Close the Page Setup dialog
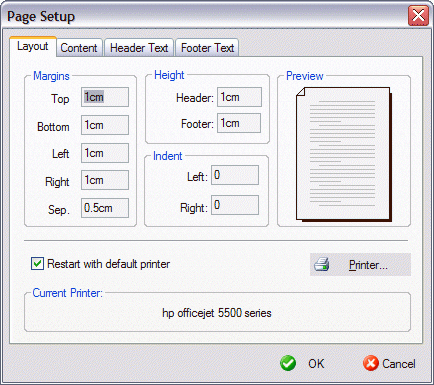 pos(418,15)
